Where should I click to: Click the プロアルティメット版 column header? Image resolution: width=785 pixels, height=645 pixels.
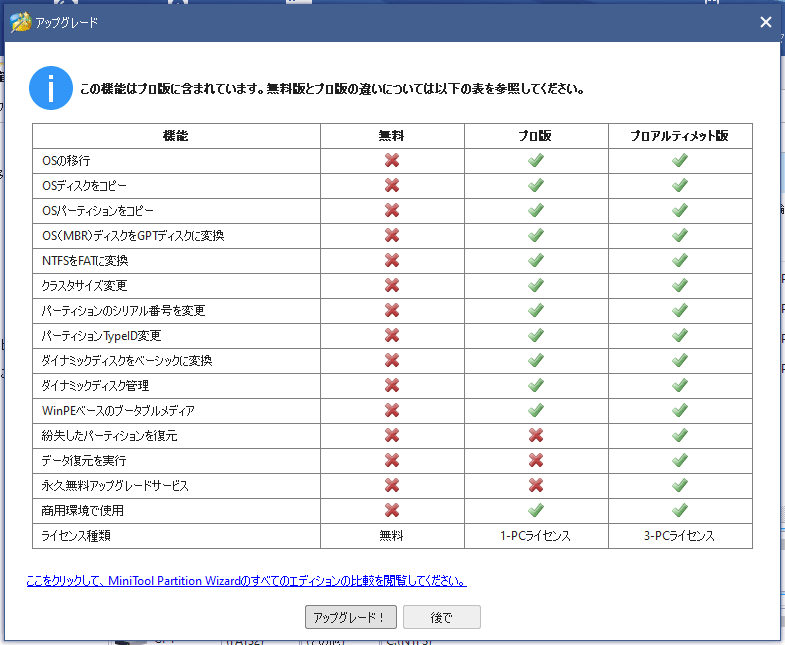tap(680, 135)
